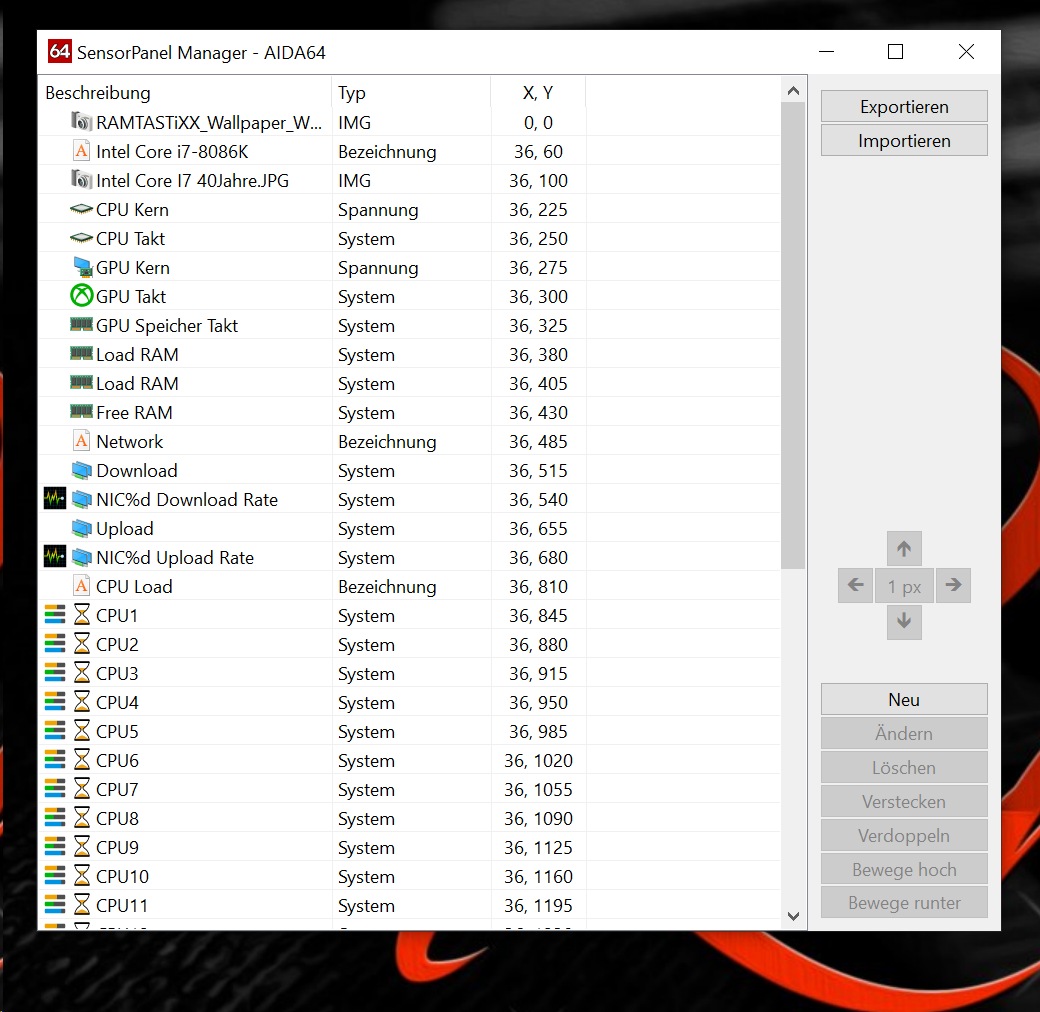Create a new item with the Neu button
Screen dimensions: 1040x1012
point(904,700)
